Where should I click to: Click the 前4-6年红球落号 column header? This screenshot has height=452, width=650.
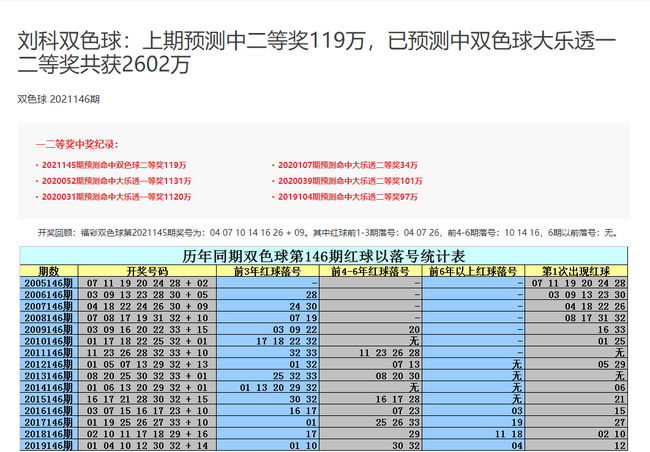point(370,271)
